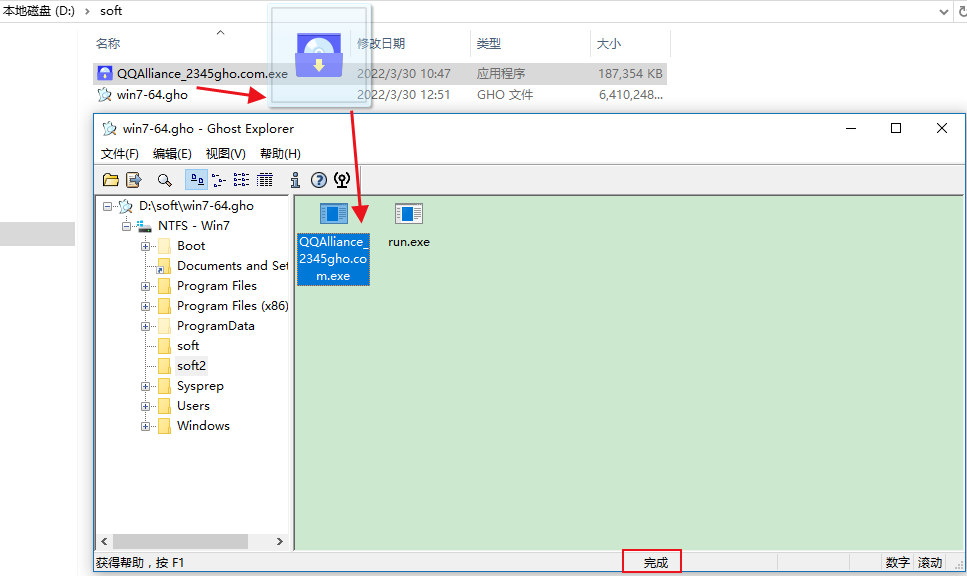Image resolution: width=967 pixels, height=576 pixels.
Task: Select the Windows folder in tree
Action: (203, 426)
